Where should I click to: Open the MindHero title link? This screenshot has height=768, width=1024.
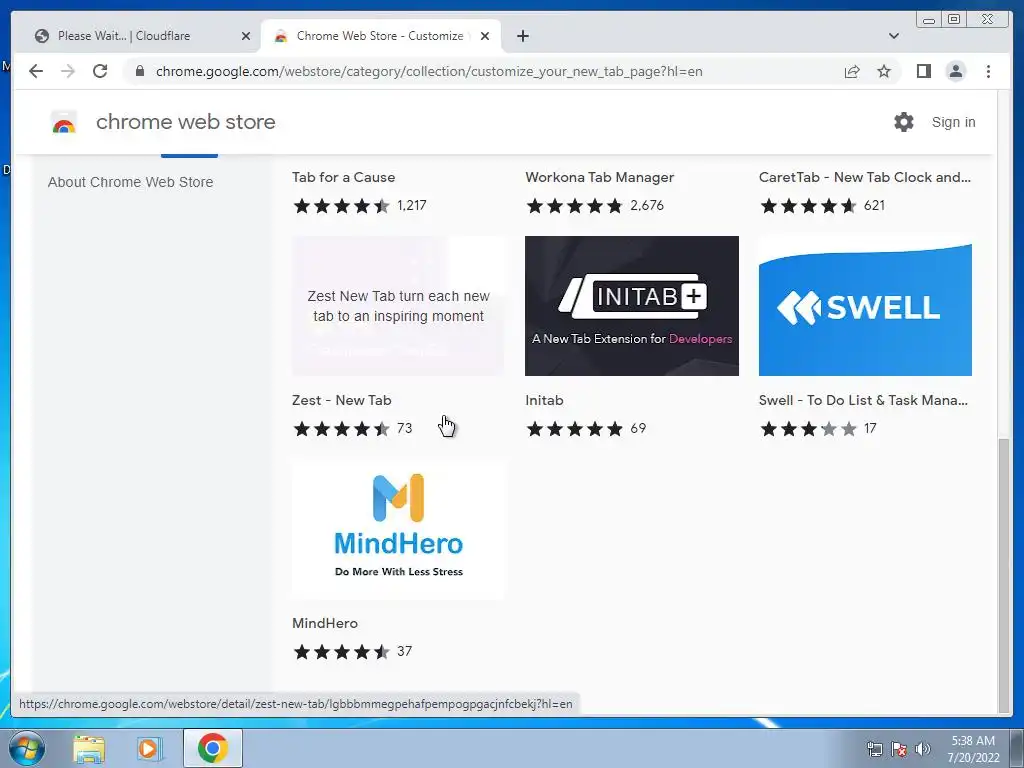pos(325,623)
